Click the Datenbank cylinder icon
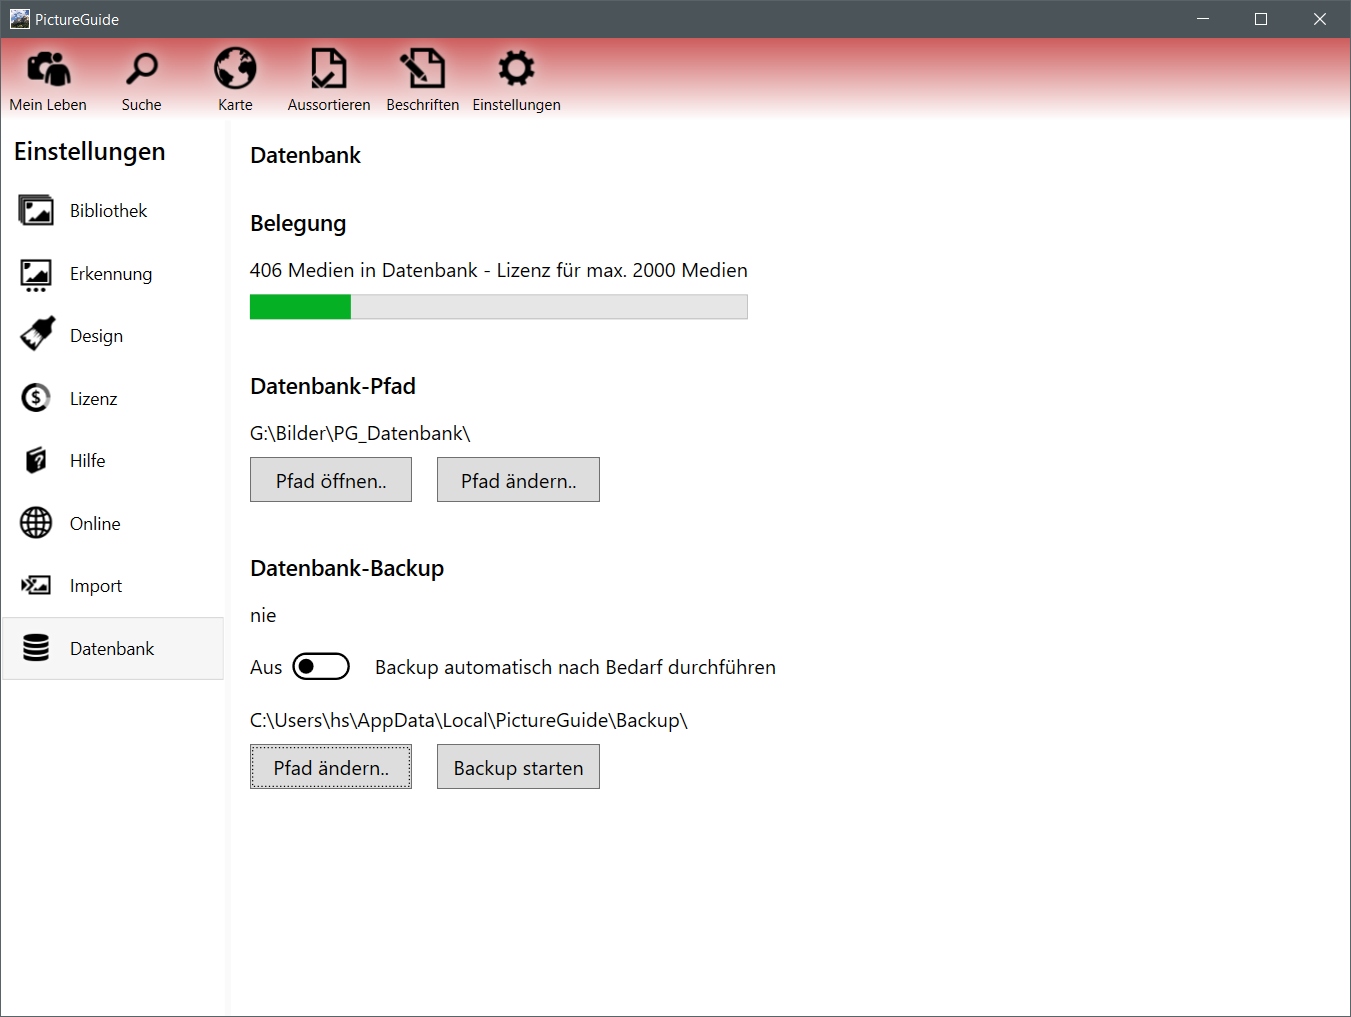The image size is (1351, 1017). click(36, 648)
